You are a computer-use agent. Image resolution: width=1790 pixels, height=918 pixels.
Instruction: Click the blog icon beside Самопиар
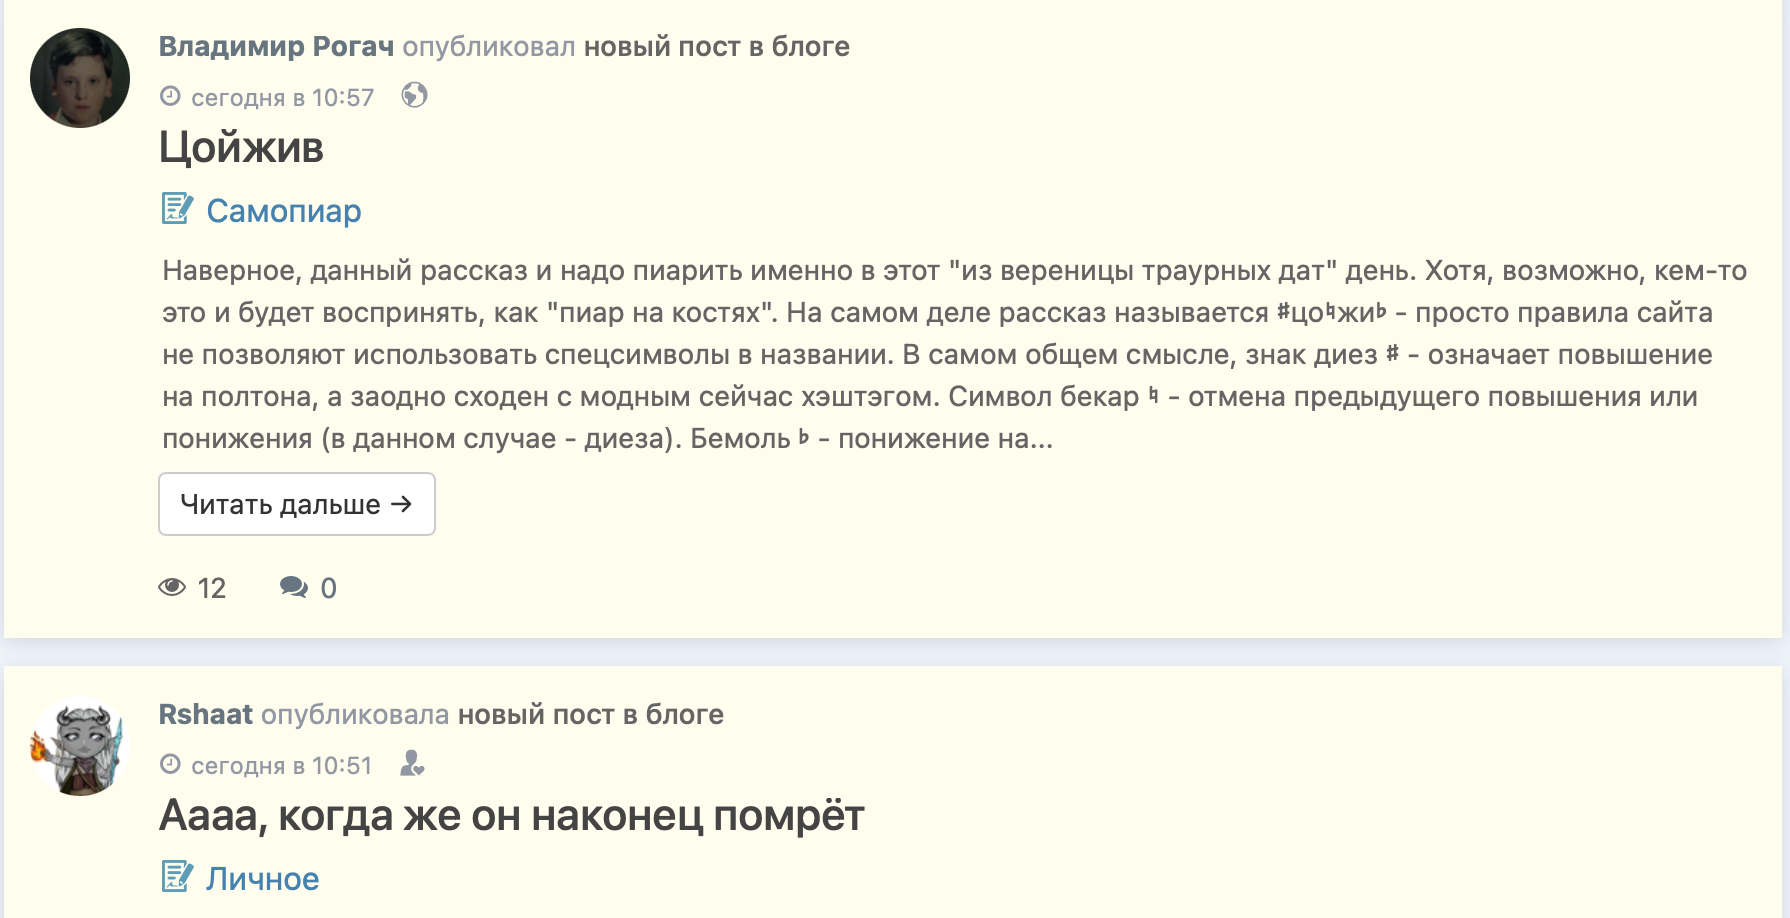(177, 209)
